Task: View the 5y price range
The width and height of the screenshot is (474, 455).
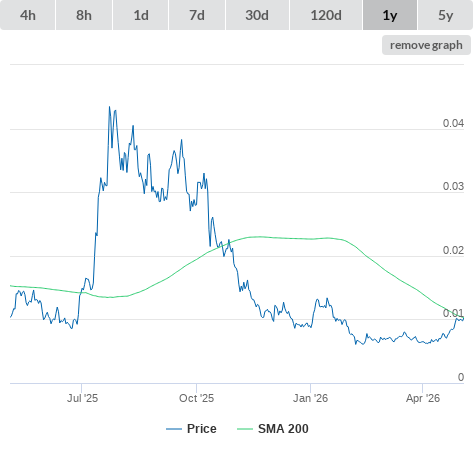Action: pyautogui.click(x=446, y=15)
